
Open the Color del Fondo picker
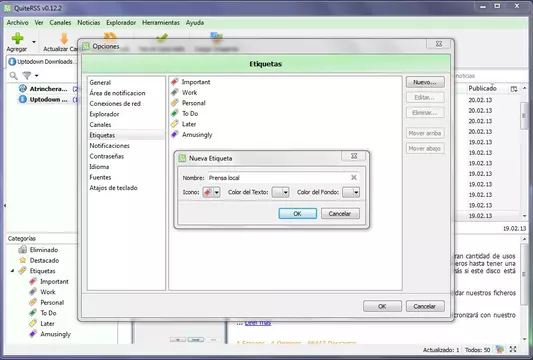coord(351,192)
